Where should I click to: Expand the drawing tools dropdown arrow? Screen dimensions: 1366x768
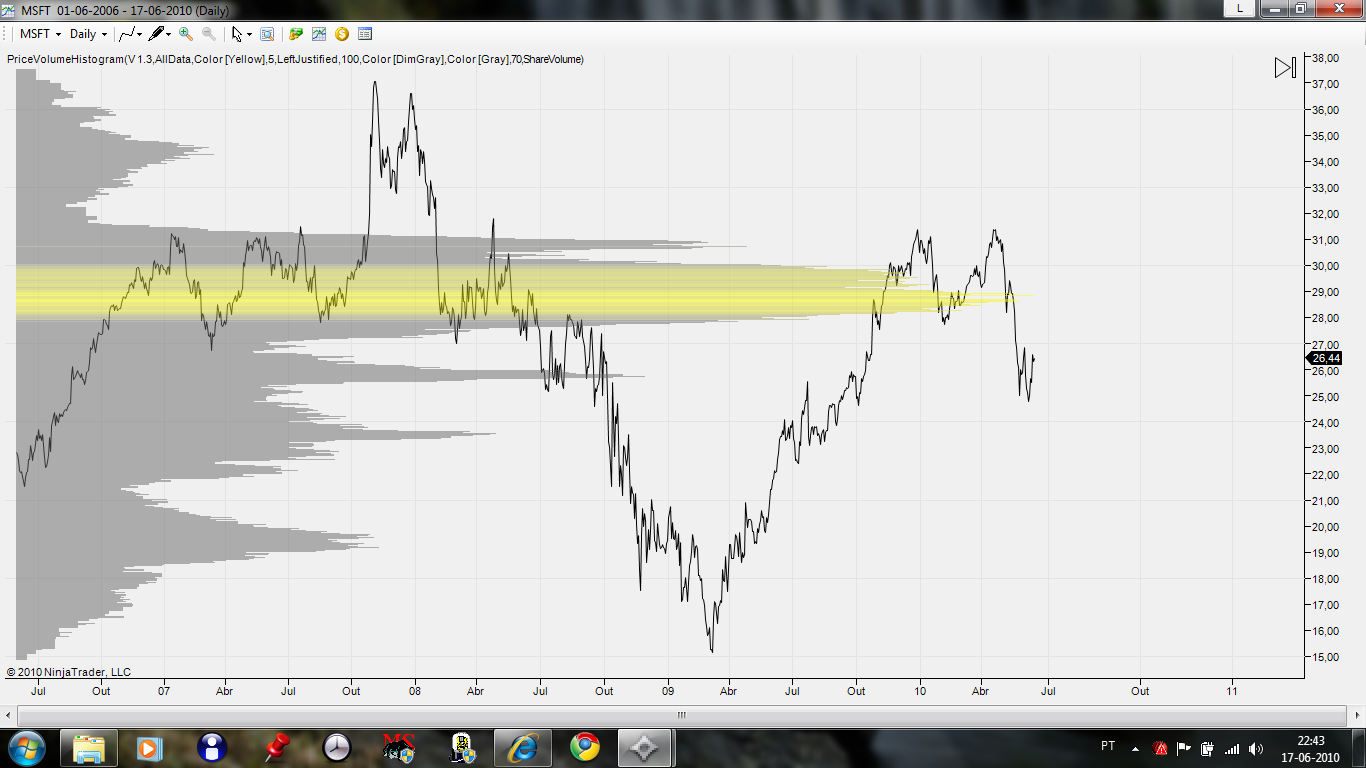[169, 34]
